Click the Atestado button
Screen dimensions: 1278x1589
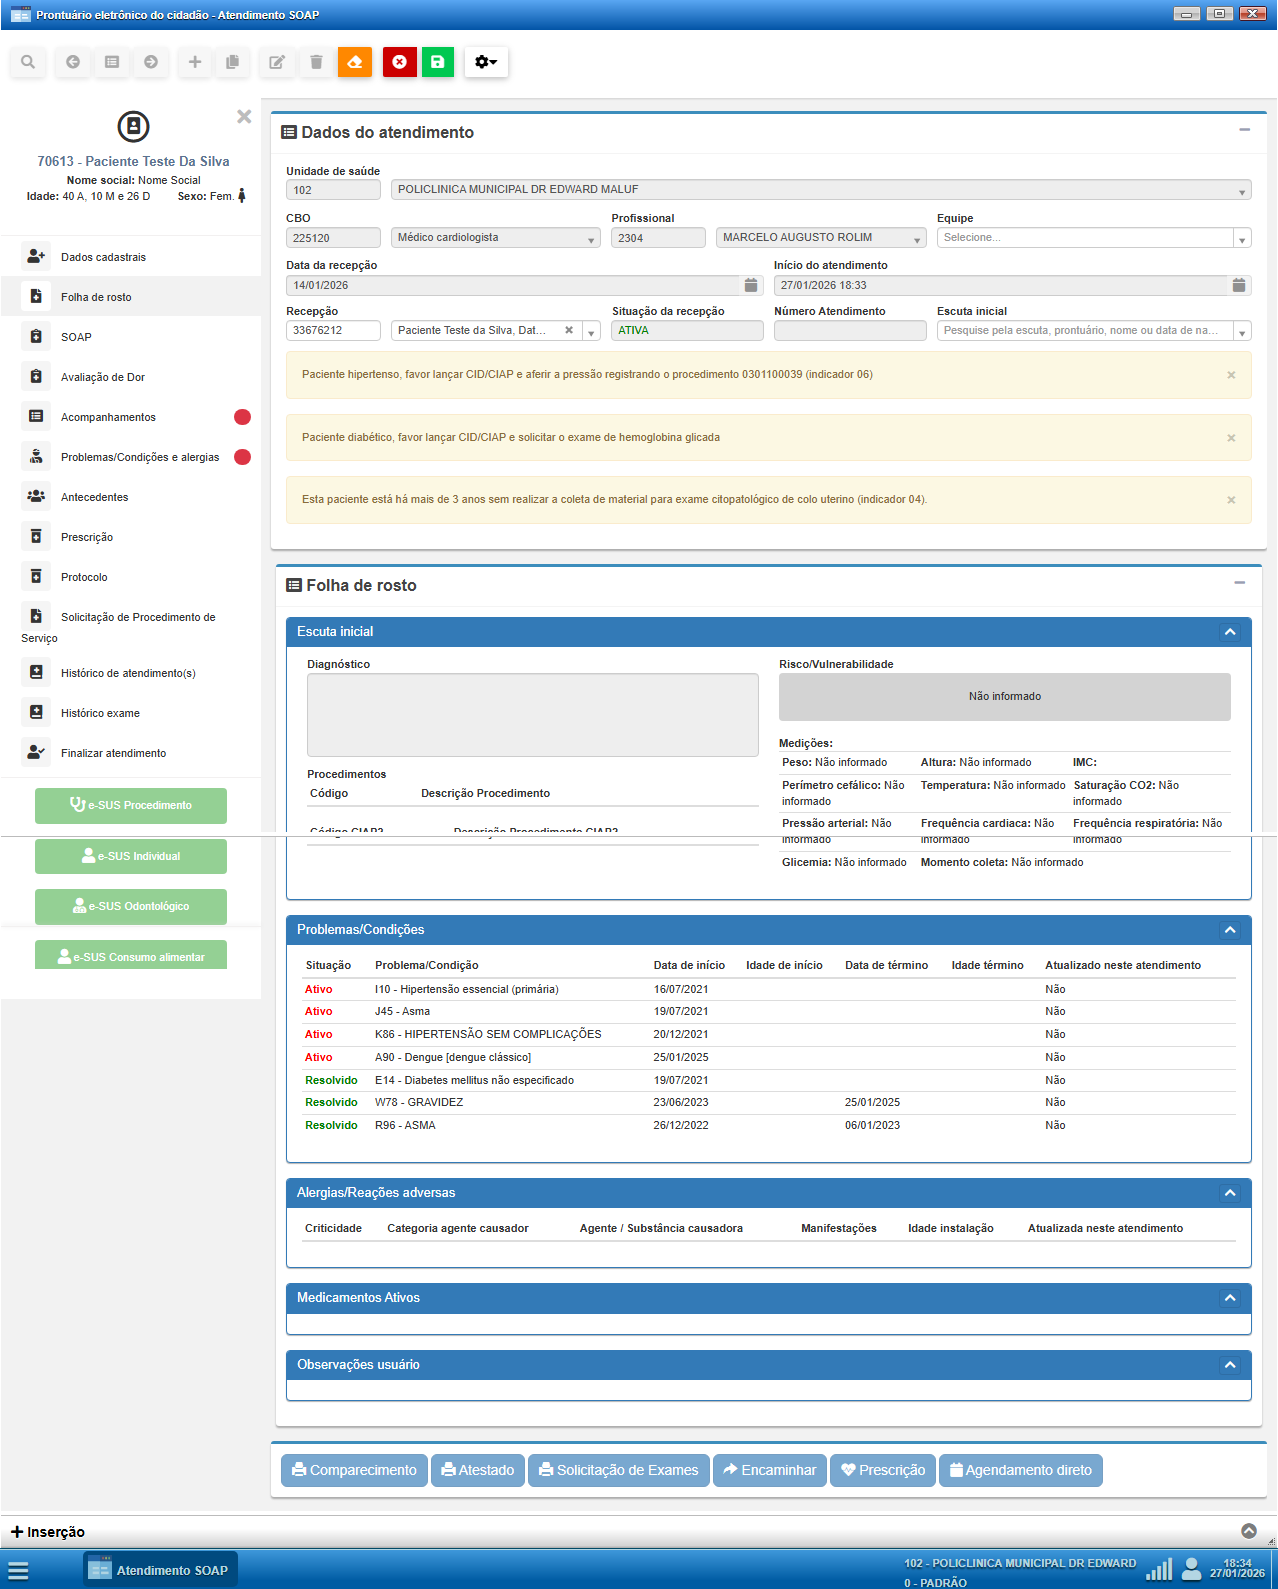pos(477,1470)
